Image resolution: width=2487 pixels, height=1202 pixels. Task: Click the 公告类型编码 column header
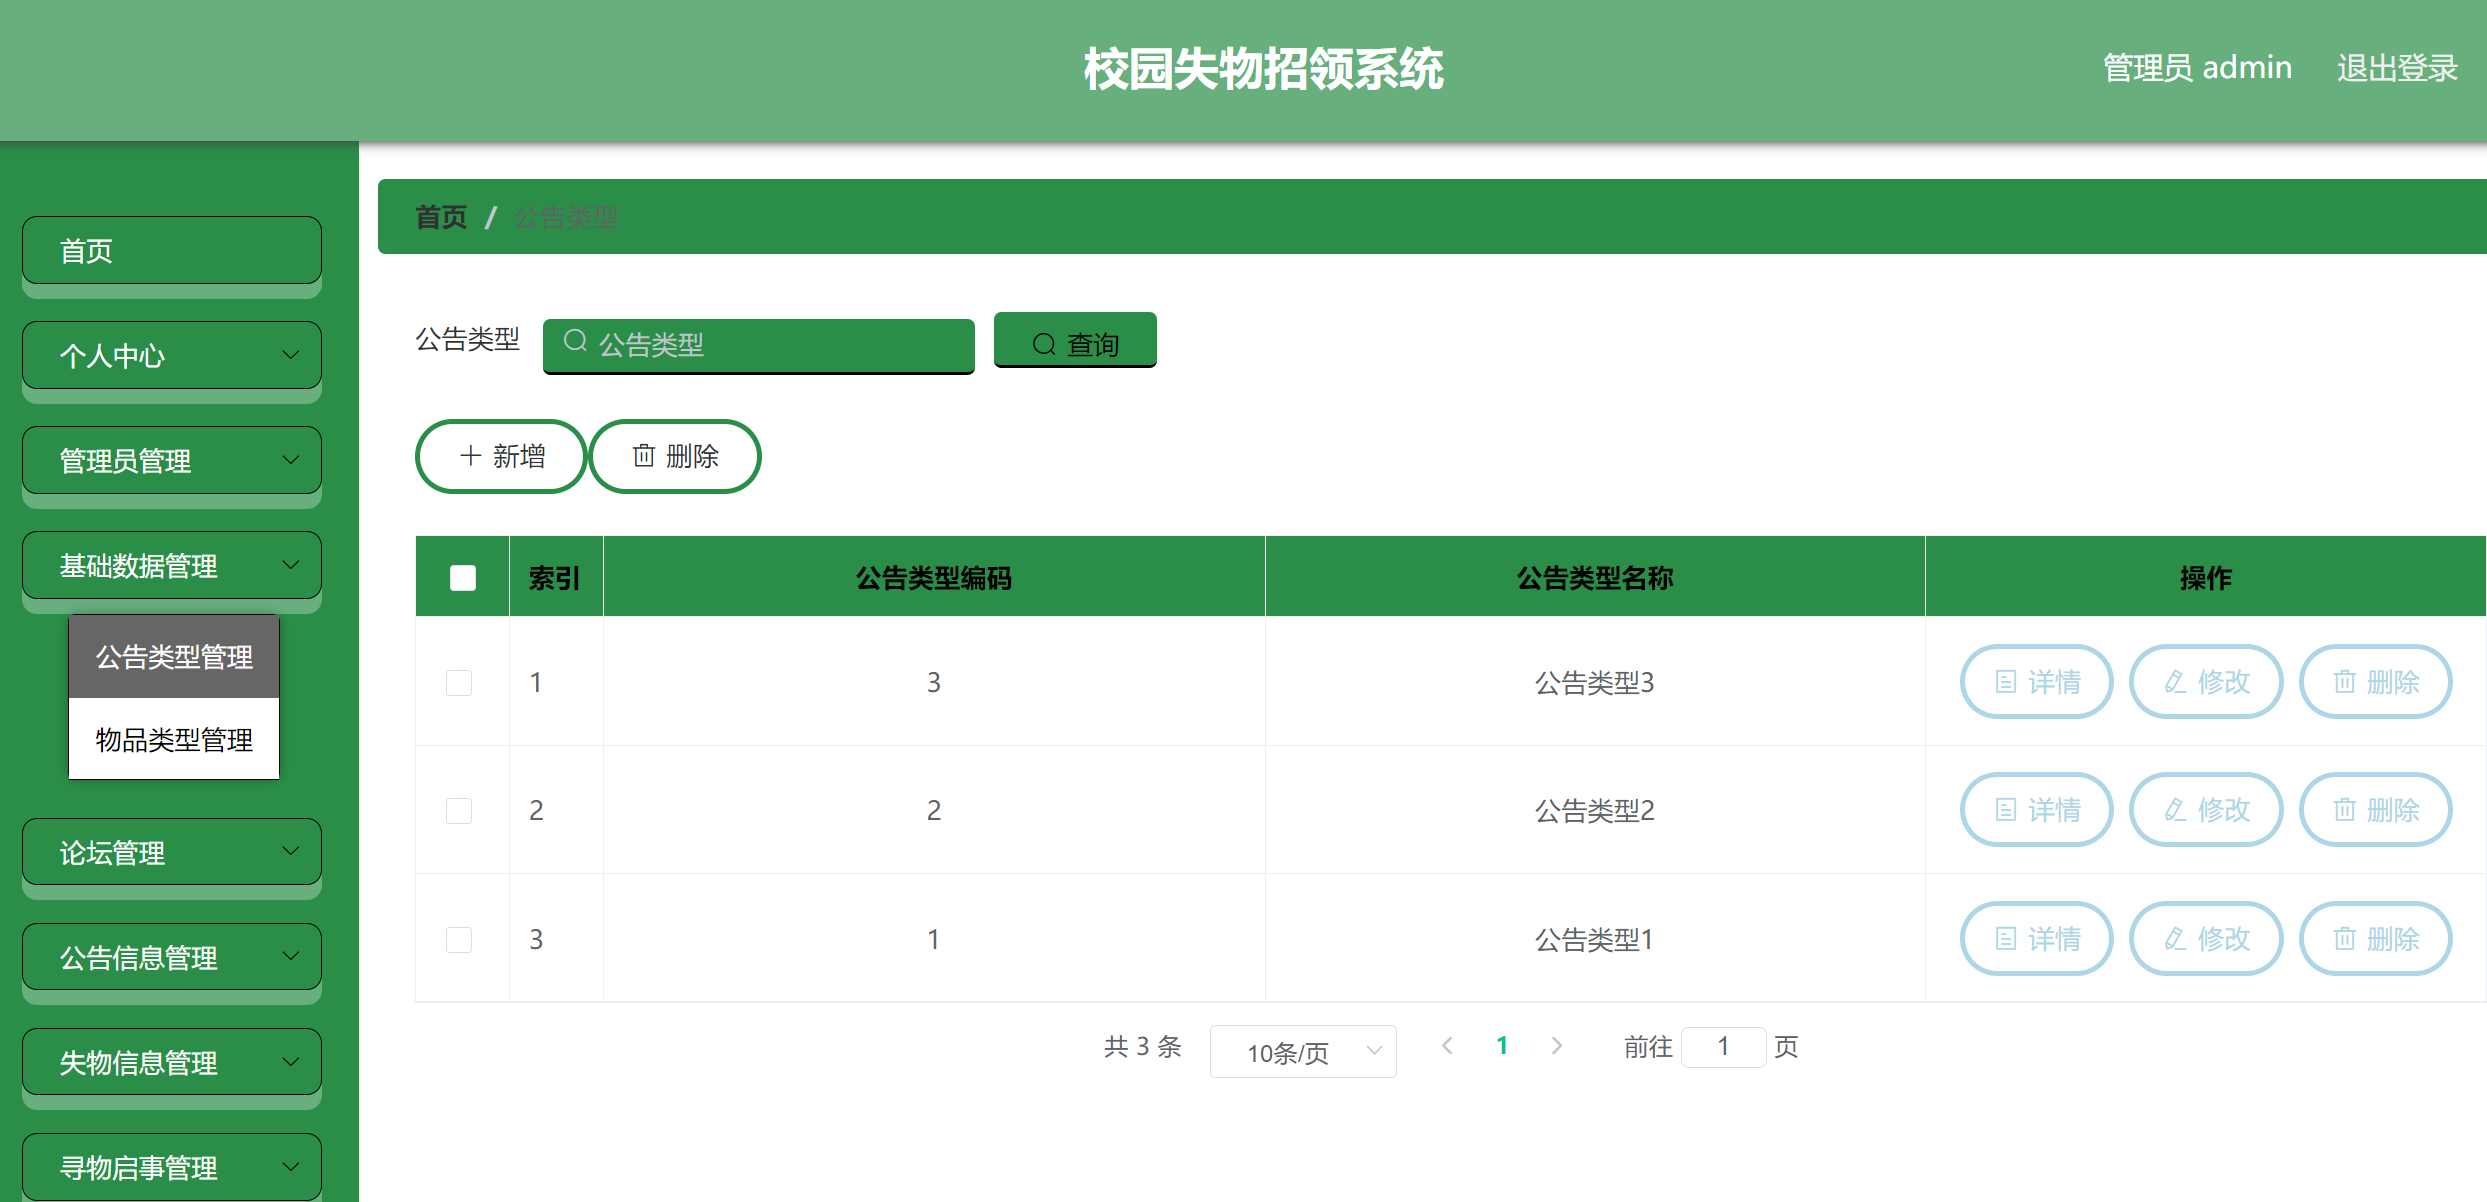[x=934, y=578]
